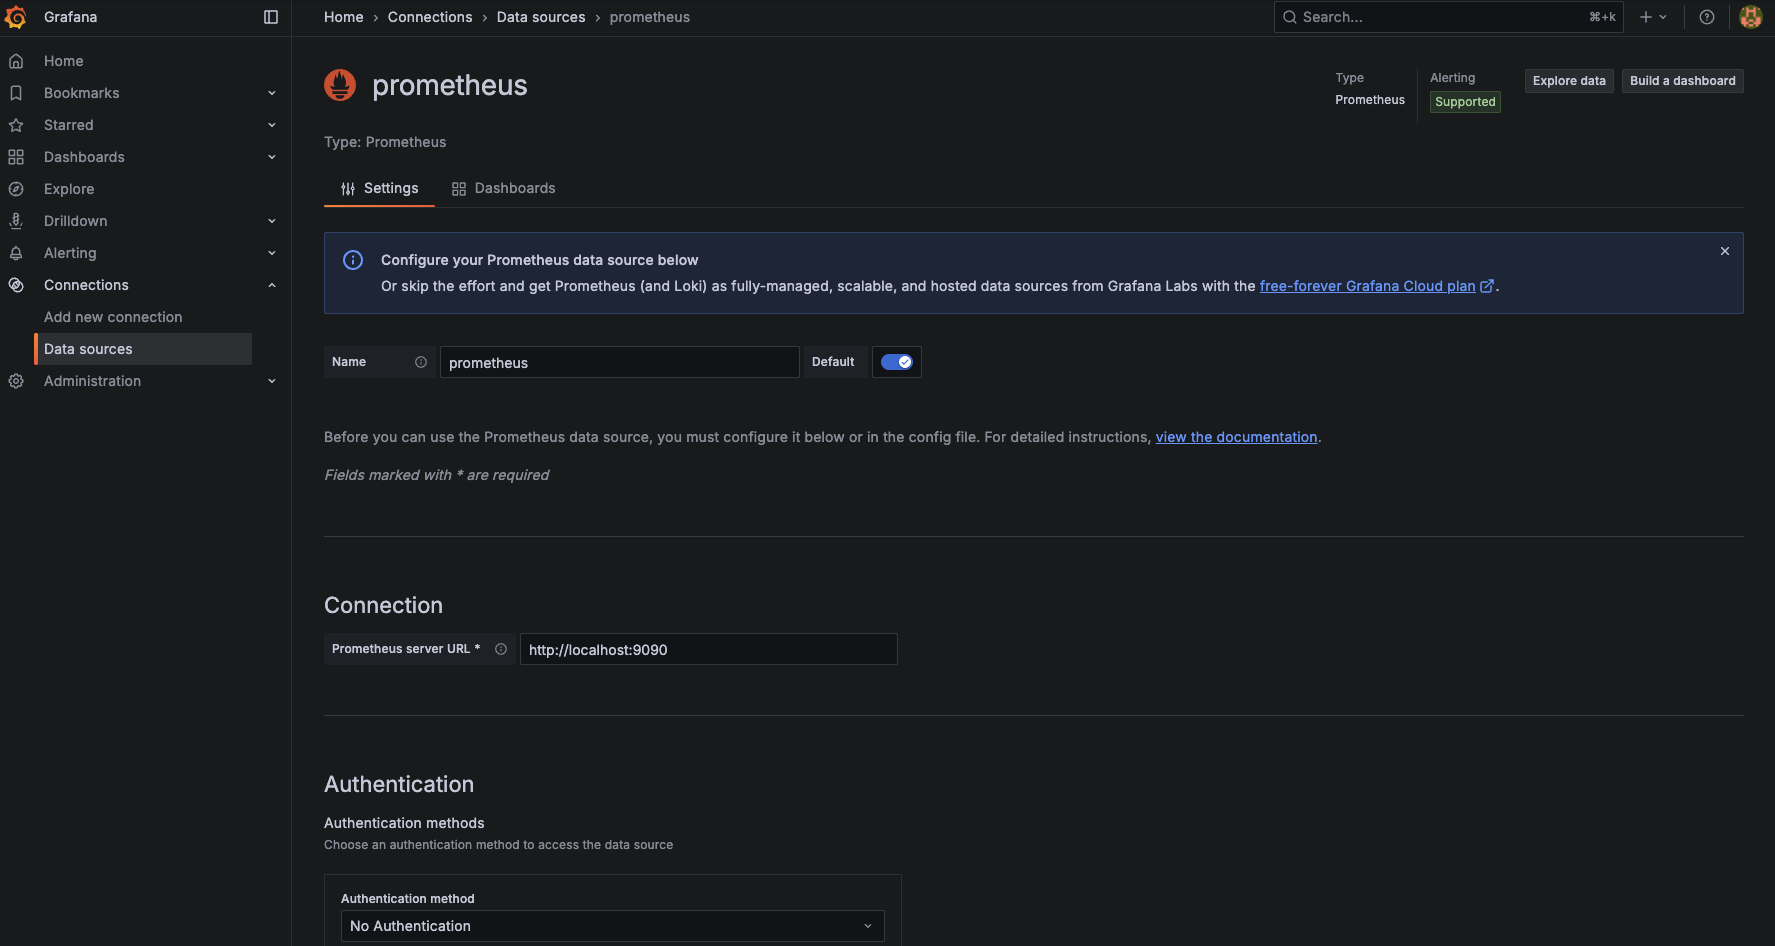This screenshot has height=946, width=1775.
Task: Select Data sources in sidebar
Action: point(143,349)
